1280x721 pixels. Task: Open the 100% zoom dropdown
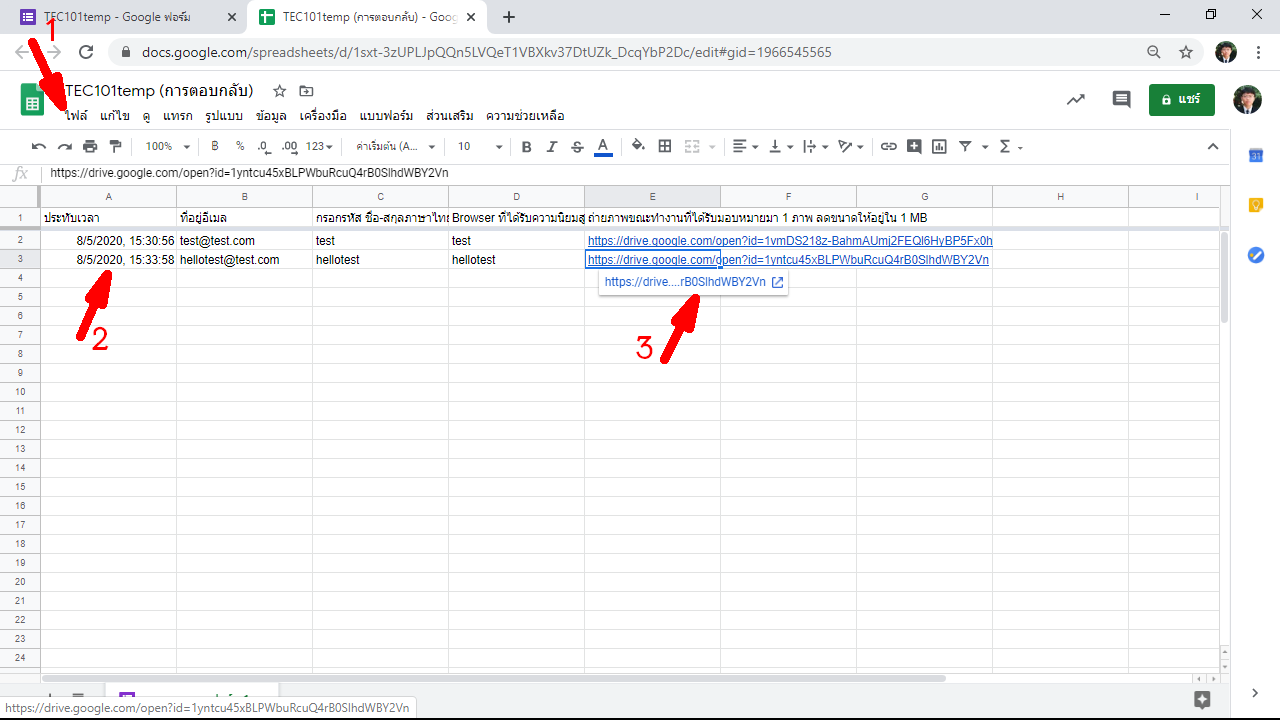tap(167, 147)
